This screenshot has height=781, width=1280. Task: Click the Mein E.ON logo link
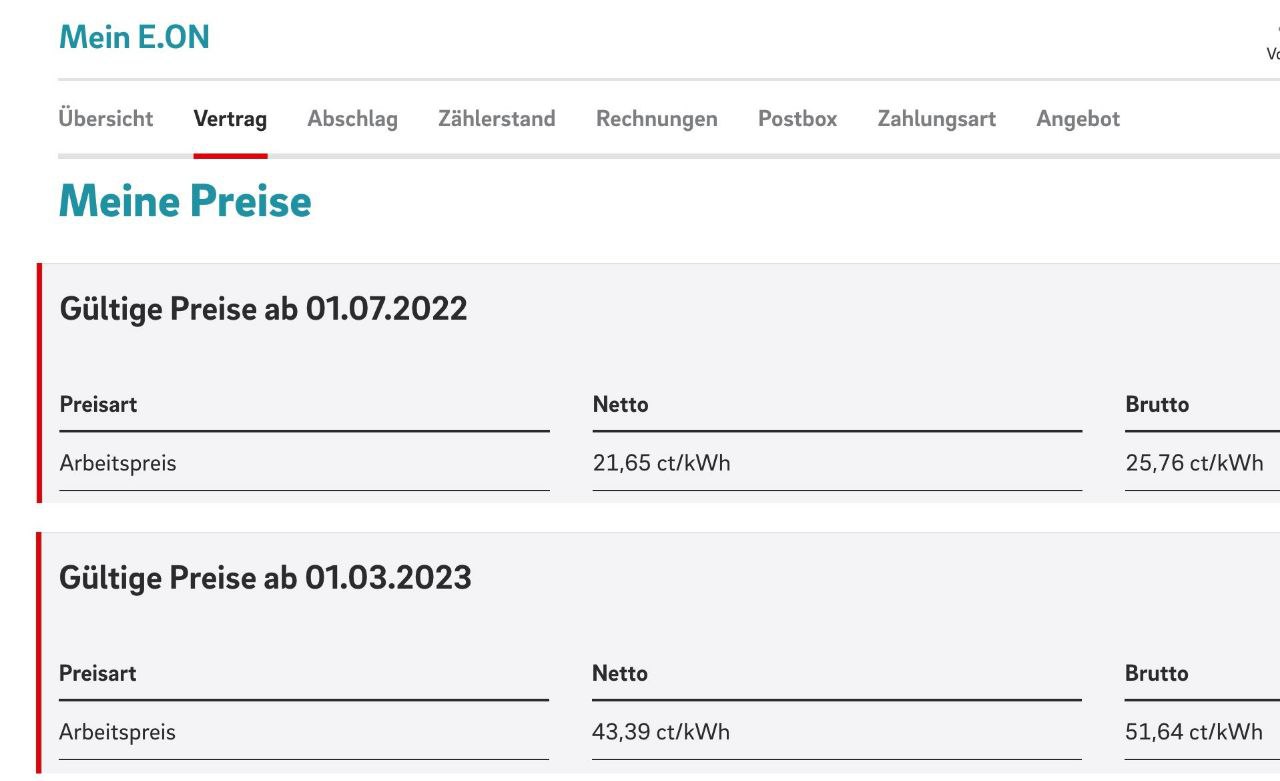[x=134, y=37]
